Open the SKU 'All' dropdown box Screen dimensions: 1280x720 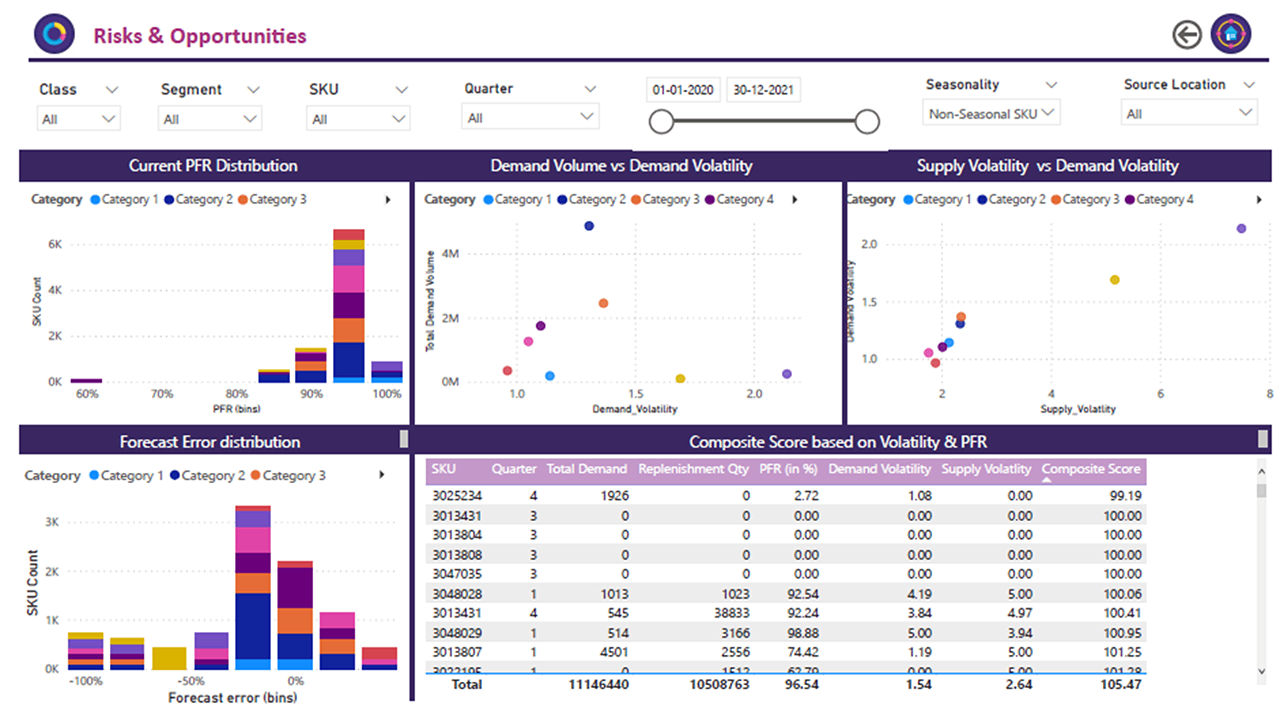coord(358,118)
